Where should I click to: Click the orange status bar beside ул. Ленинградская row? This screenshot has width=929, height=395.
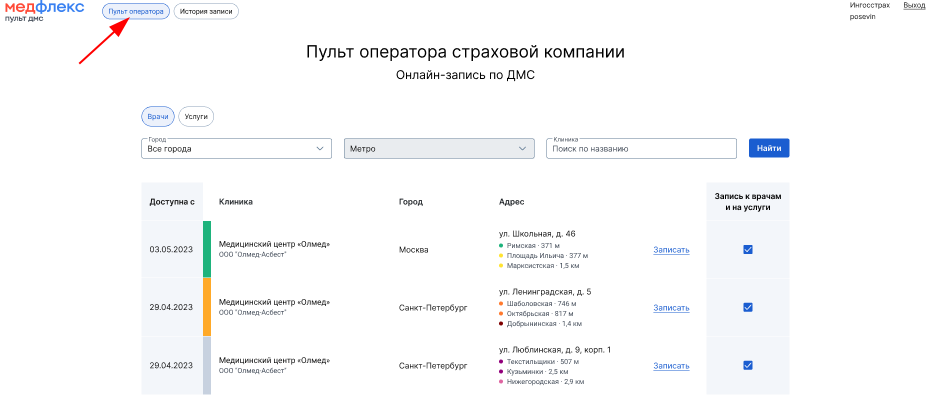(x=207, y=307)
